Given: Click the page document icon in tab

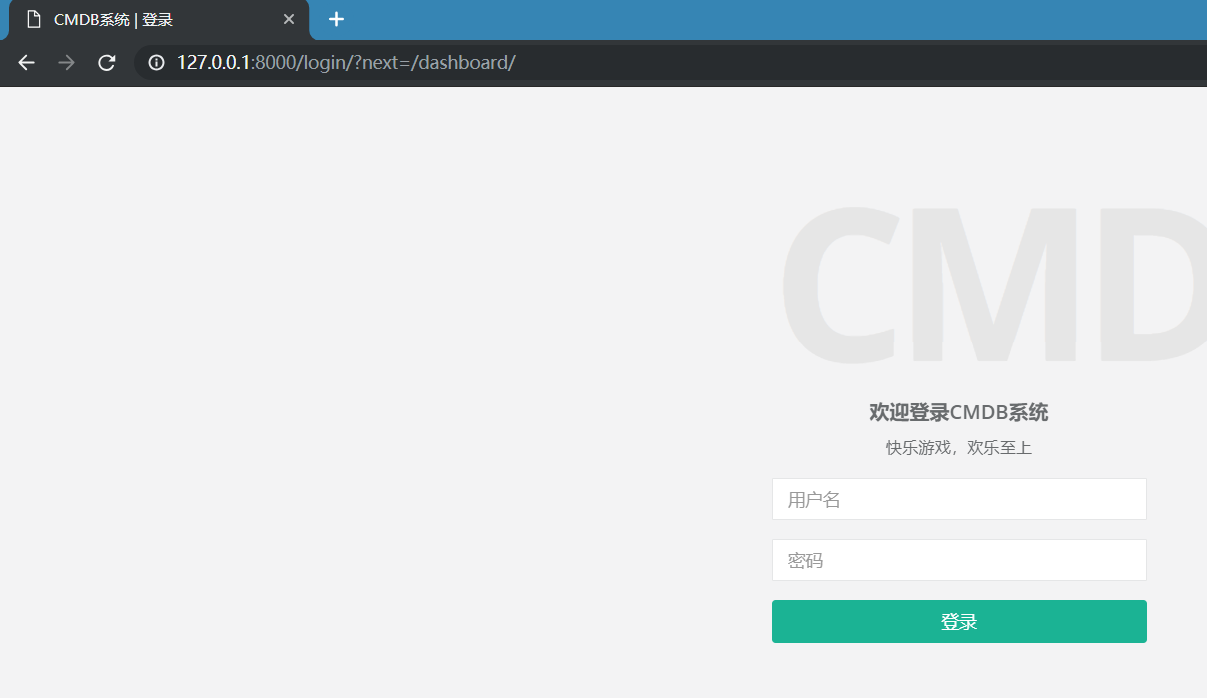Looking at the screenshot, I should [34, 20].
